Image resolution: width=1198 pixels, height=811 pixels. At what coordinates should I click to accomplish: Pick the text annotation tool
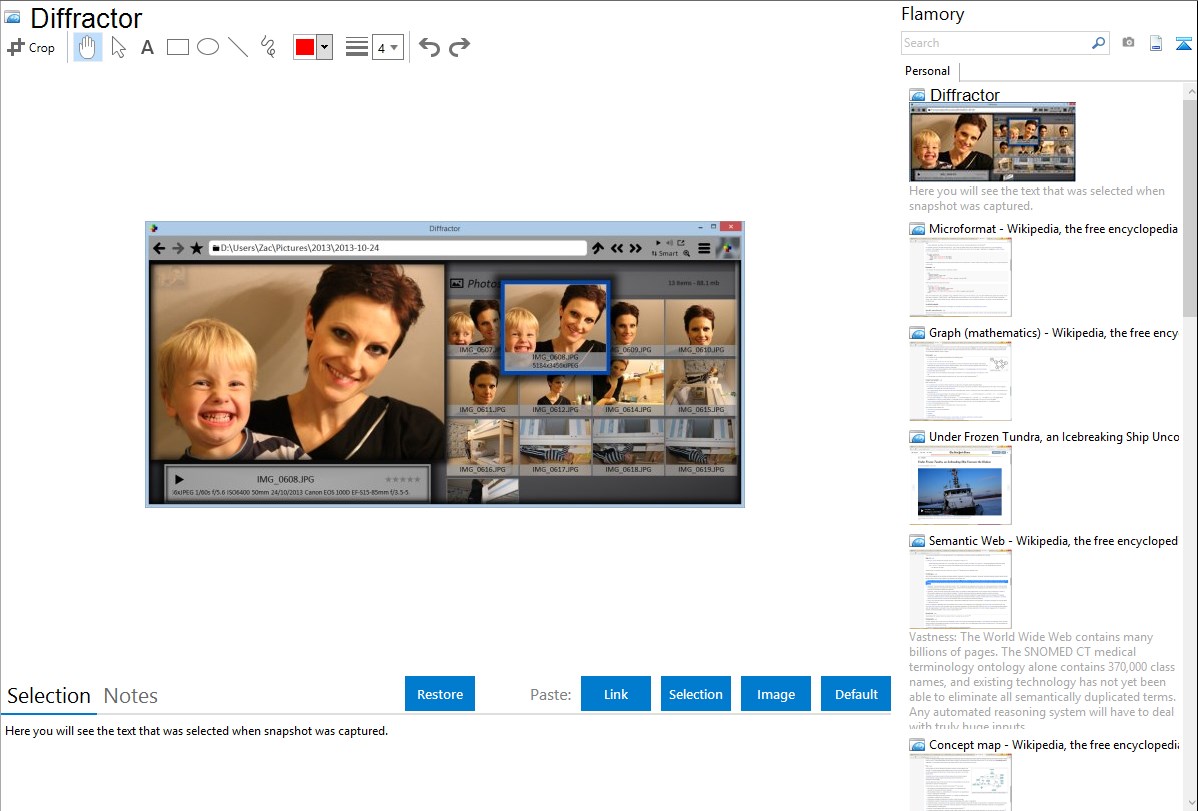(x=147, y=47)
